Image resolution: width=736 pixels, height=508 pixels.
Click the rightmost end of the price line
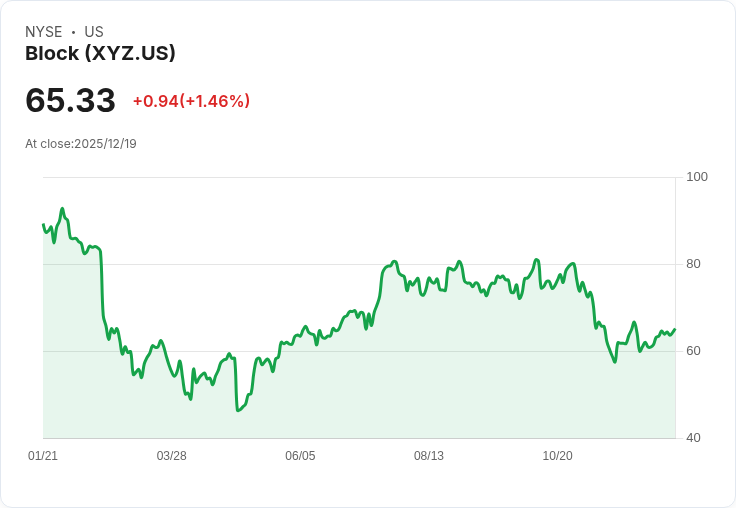click(675, 329)
